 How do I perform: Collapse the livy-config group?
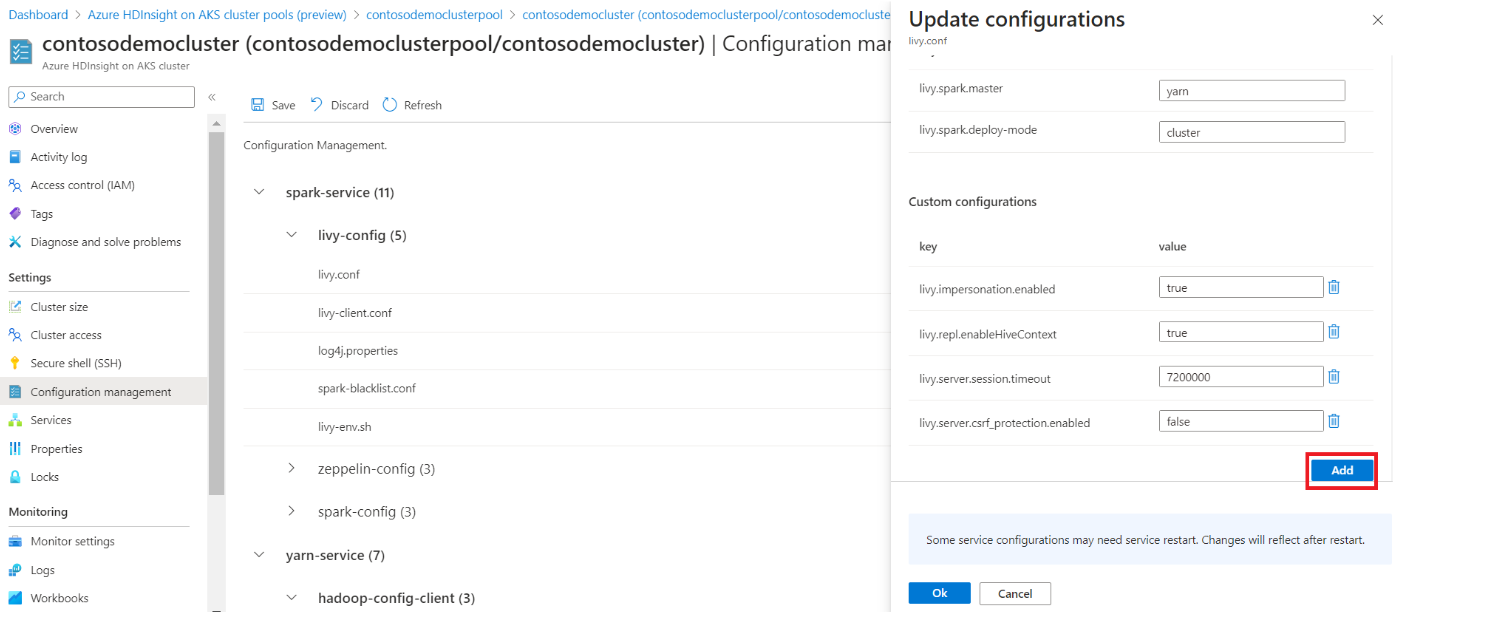pyautogui.click(x=292, y=235)
